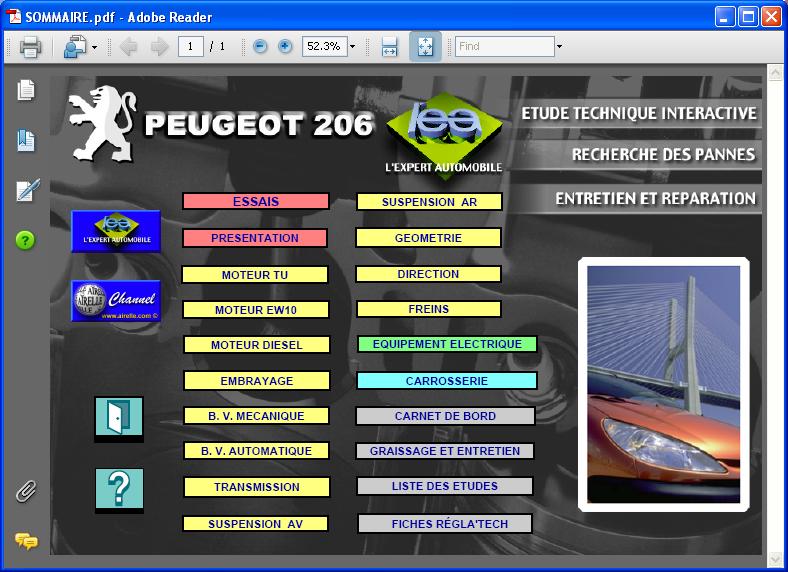Open the Comments panel icon
Viewport: 788px width, 572px height.
pyautogui.click(x=26, y=541)
